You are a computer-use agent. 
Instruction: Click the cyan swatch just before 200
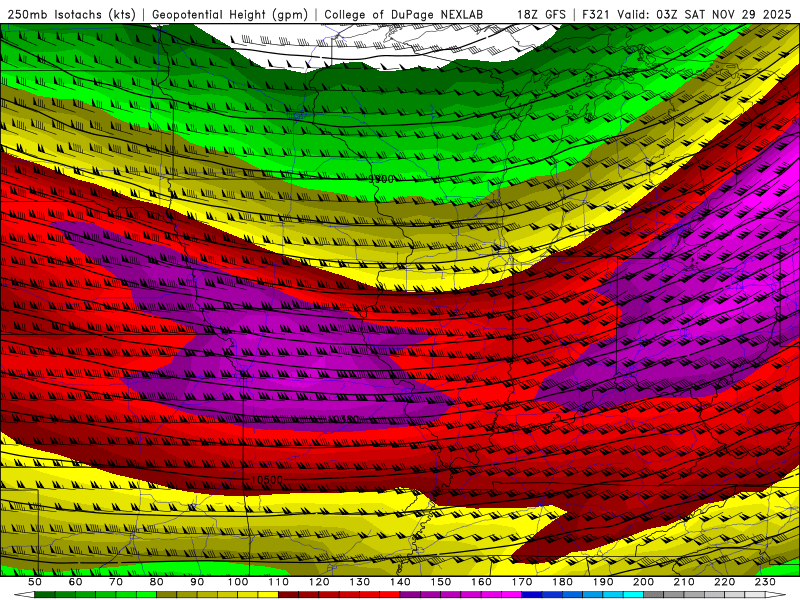(633, 595)
